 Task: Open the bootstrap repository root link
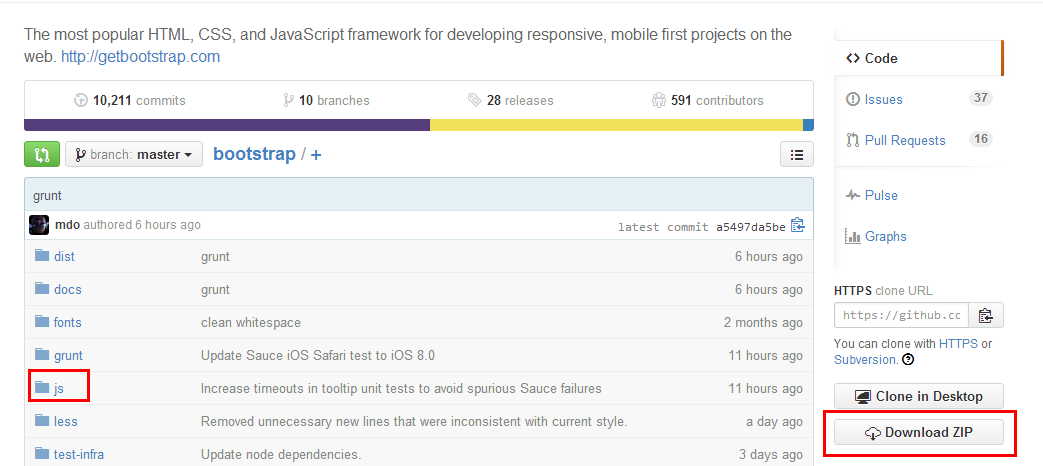coord(254,154)
